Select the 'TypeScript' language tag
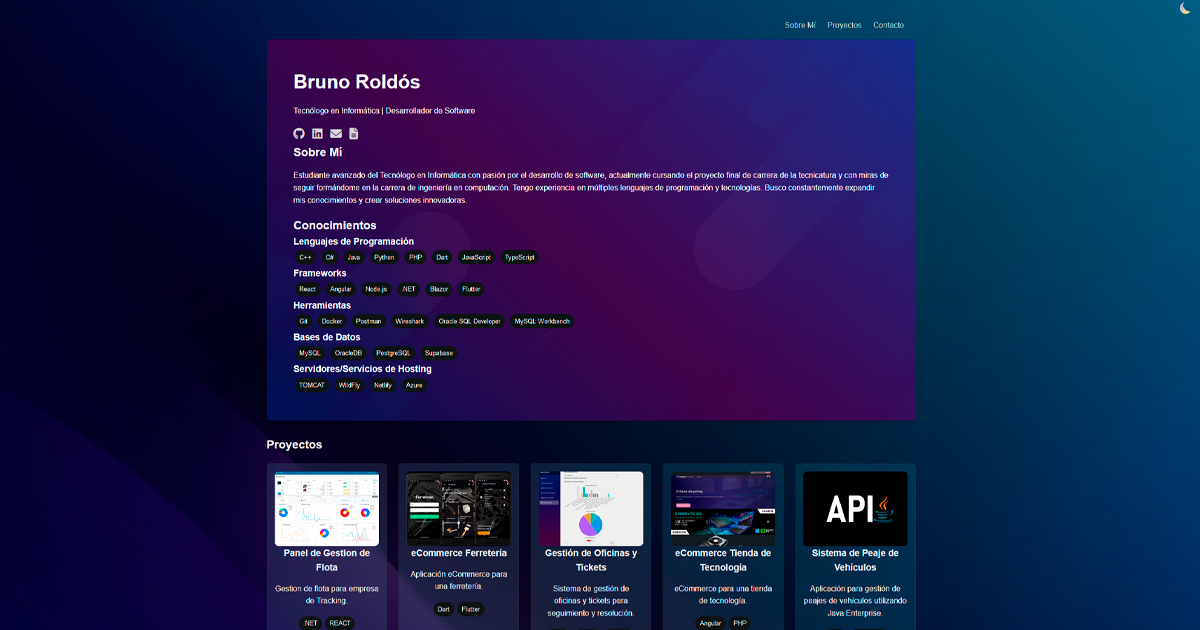This screenshot has height=630, width=1200. 519,257
